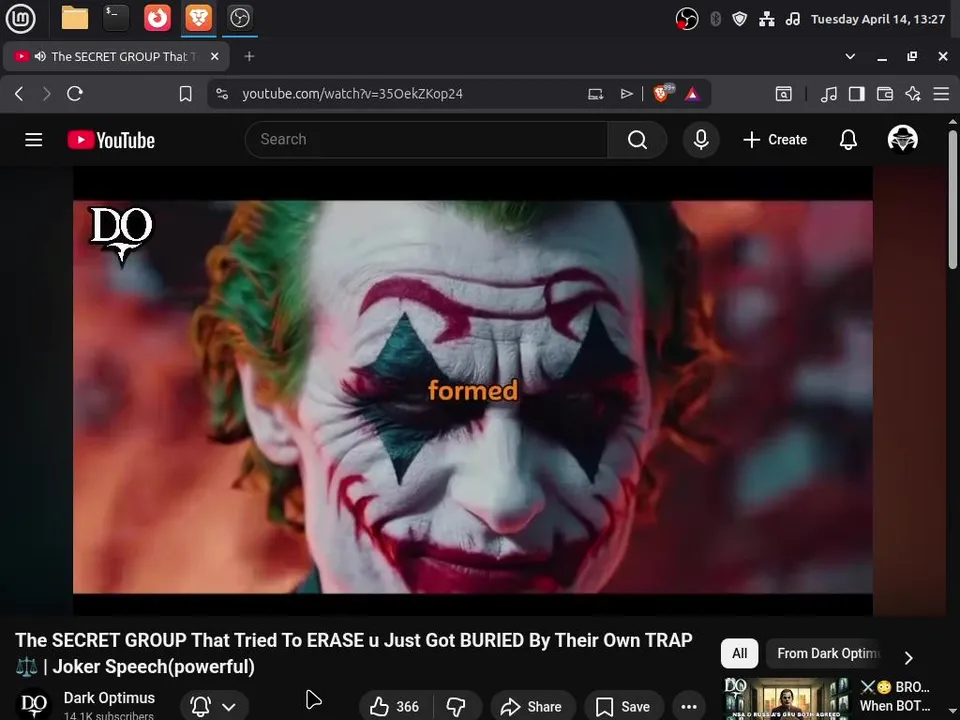Screen dimensions: 960x720
Task: Open the cast/install app icon in address bar
Action: 596,94
